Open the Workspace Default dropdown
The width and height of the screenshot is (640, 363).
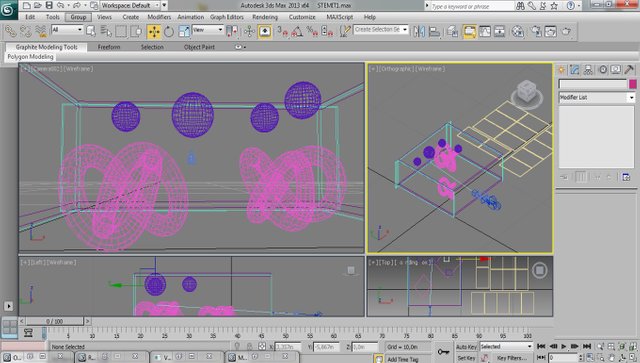click(130, 5)
